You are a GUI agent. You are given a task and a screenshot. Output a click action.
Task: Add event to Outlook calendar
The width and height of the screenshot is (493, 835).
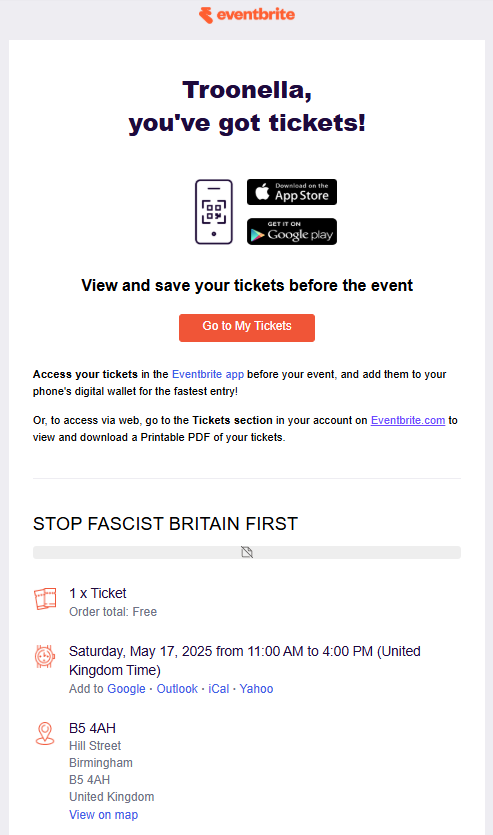tap(177, 689)
